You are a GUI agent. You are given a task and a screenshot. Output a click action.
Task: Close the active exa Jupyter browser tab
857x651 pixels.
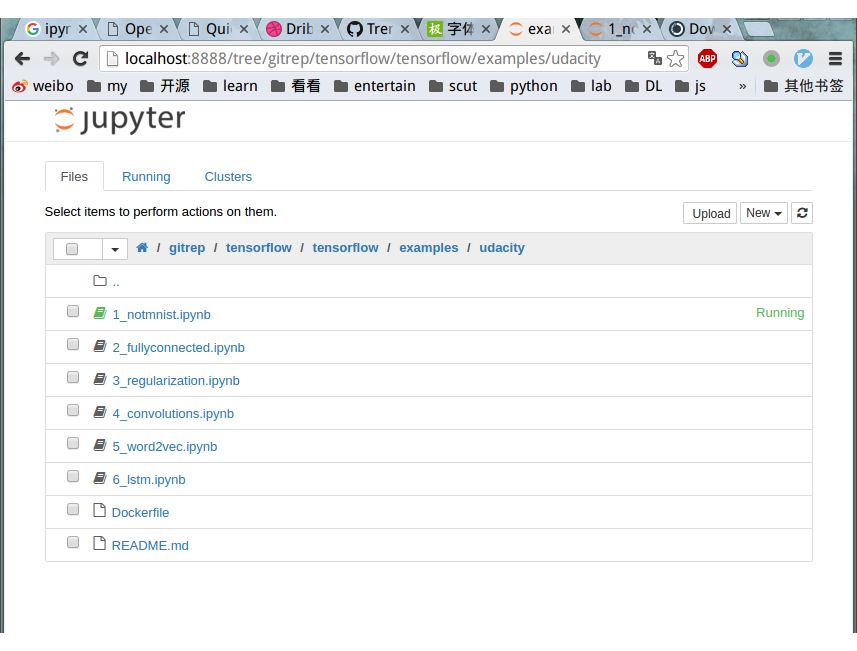click(566, 29)
